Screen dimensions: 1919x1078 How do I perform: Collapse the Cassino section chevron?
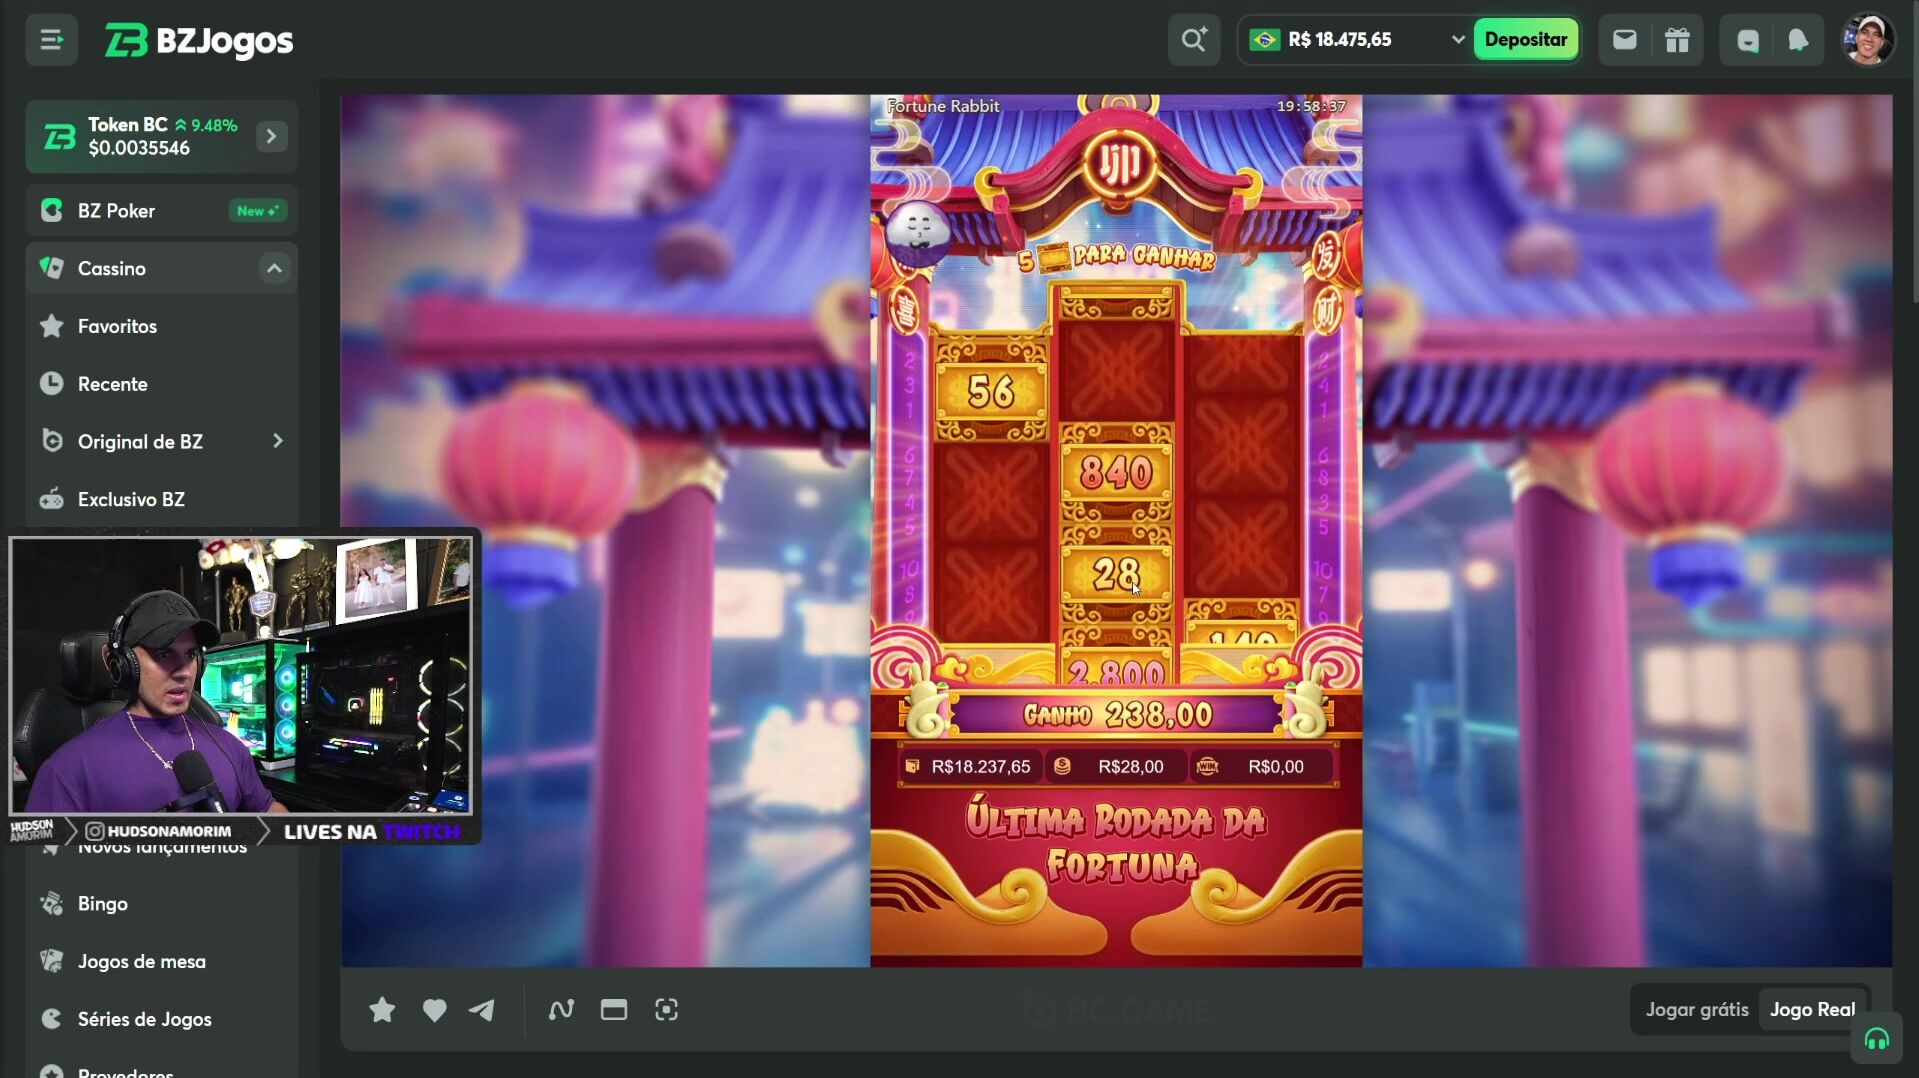pos(274,268)
